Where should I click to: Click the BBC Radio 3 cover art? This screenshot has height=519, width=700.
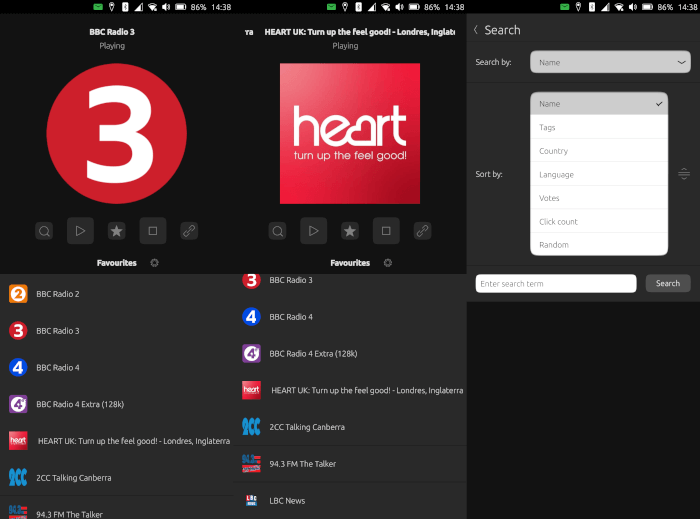tap(117, 133)
